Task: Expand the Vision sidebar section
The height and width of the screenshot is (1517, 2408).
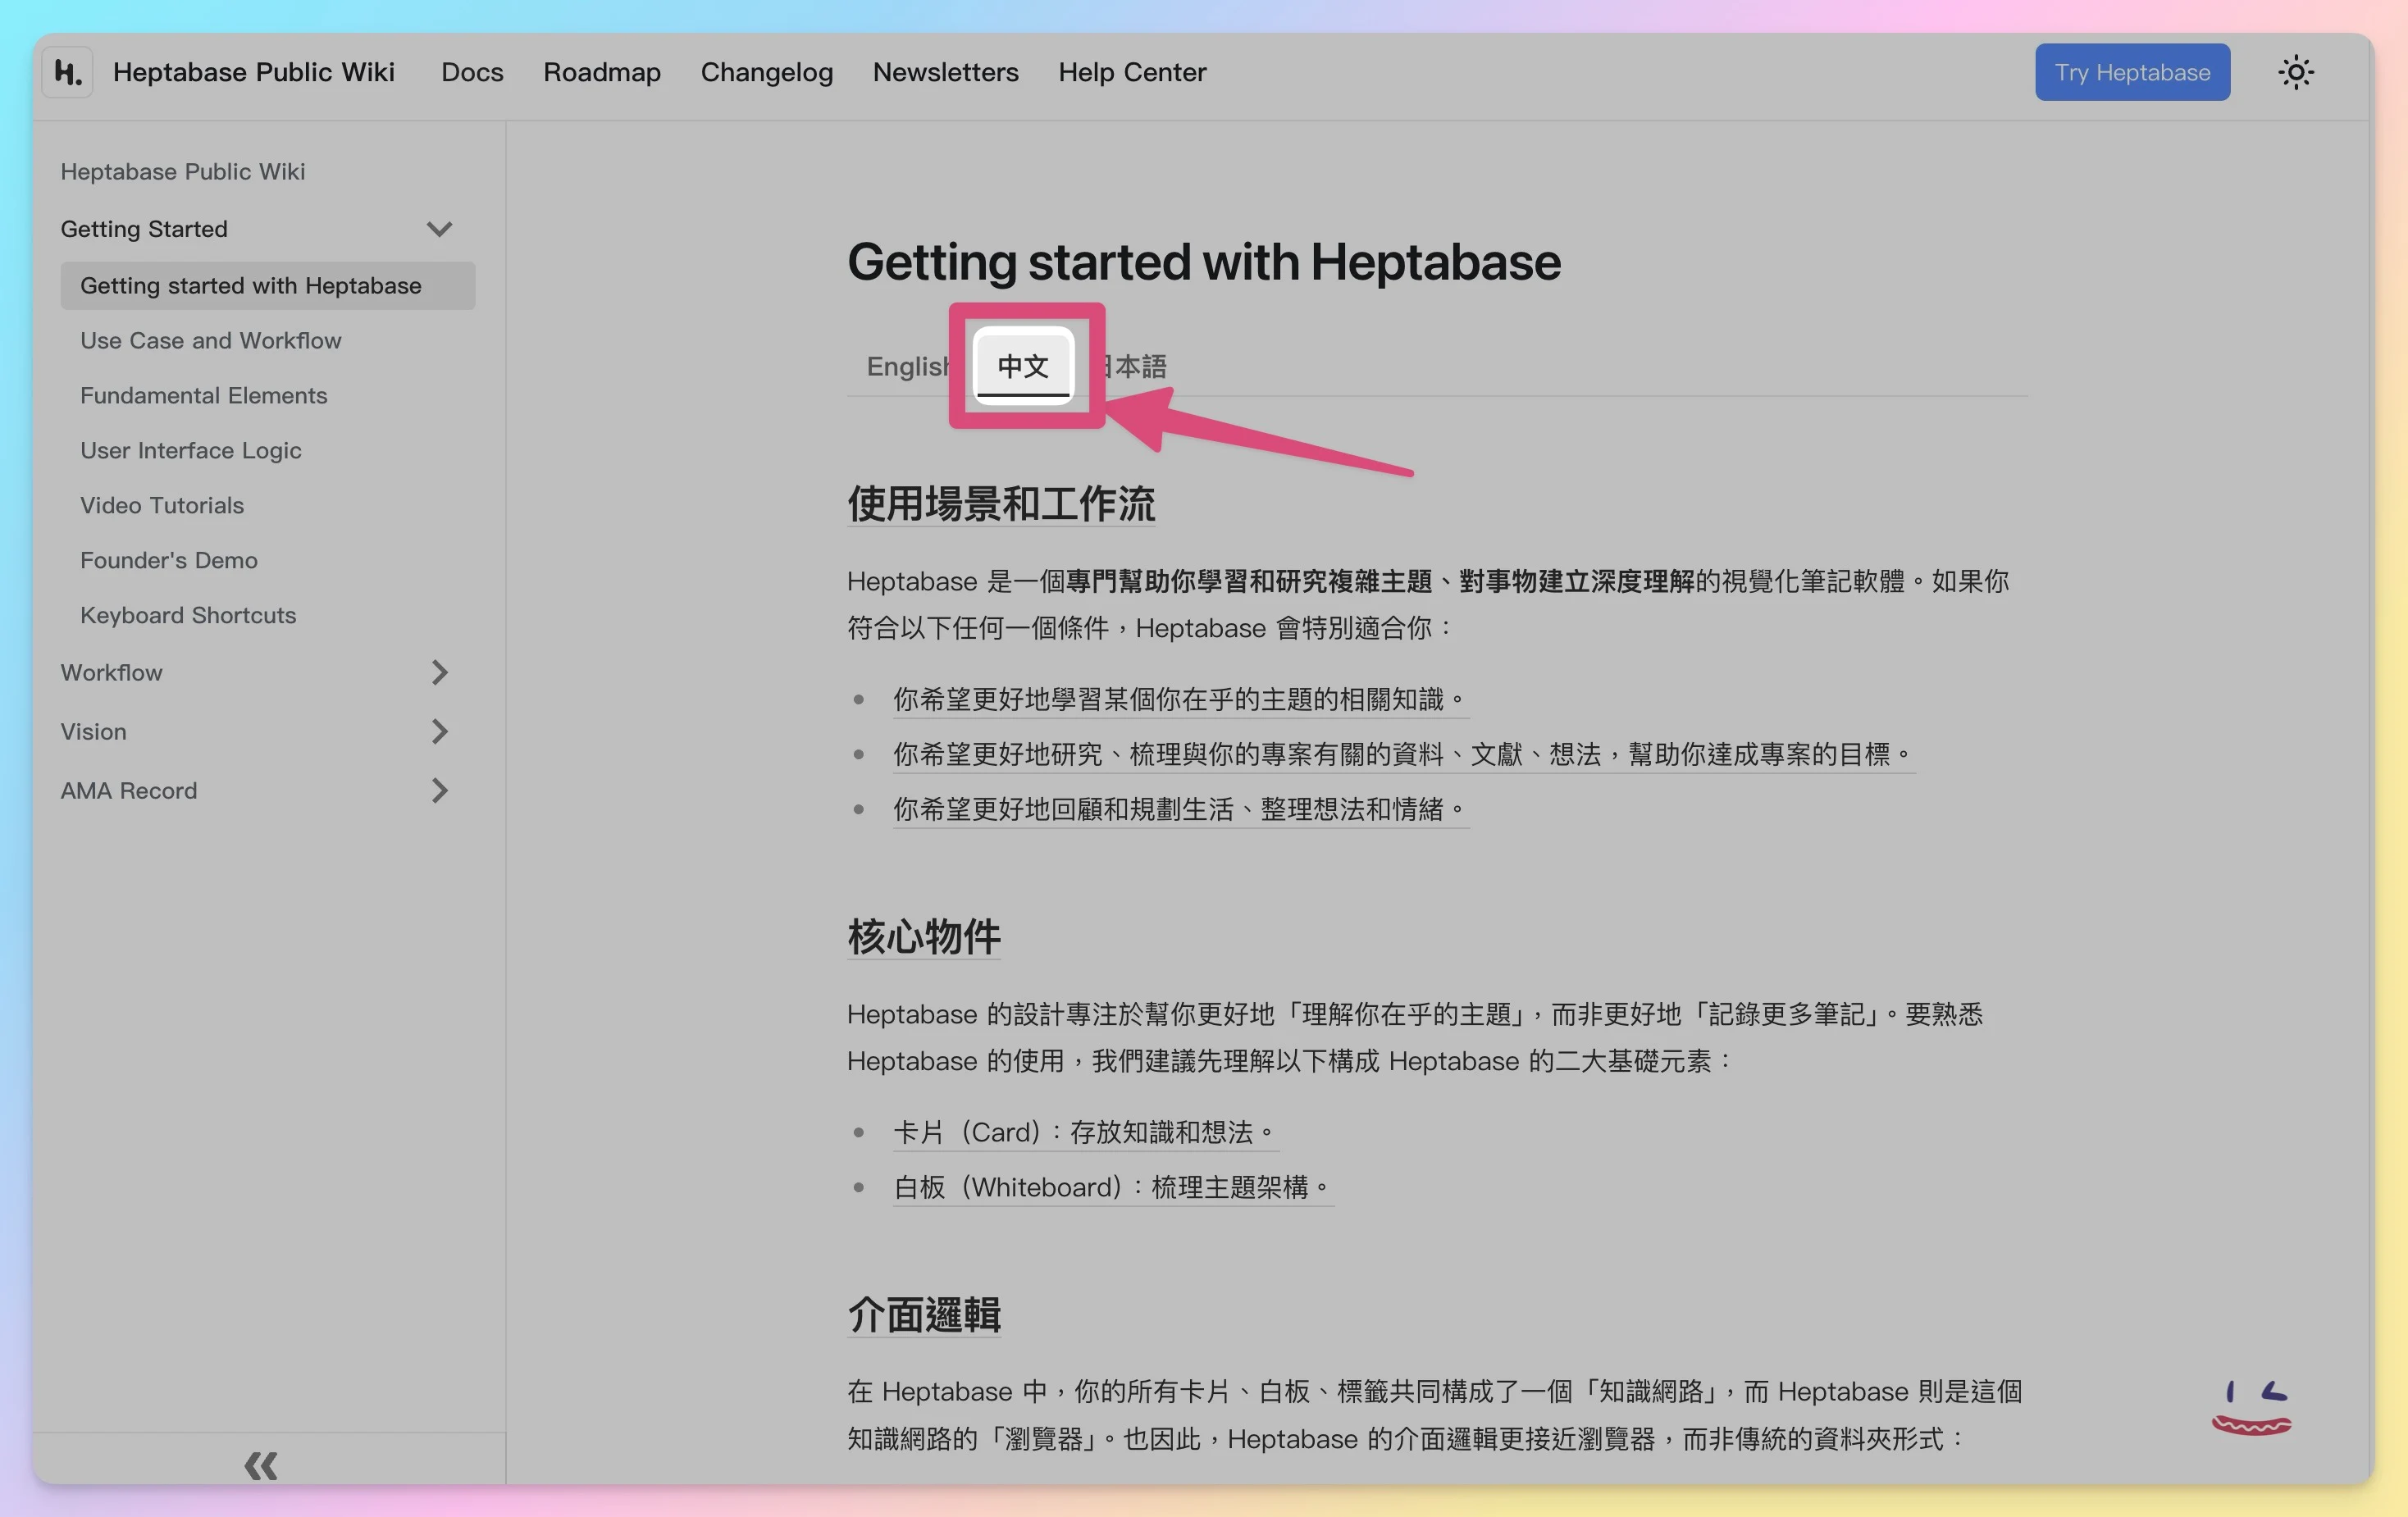Action: click(439, 731)
